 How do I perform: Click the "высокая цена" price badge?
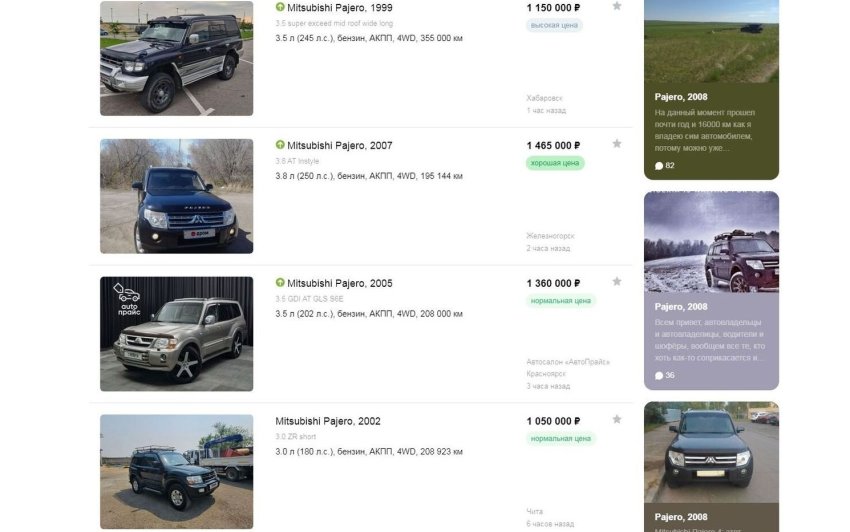(x=554, y=25)
